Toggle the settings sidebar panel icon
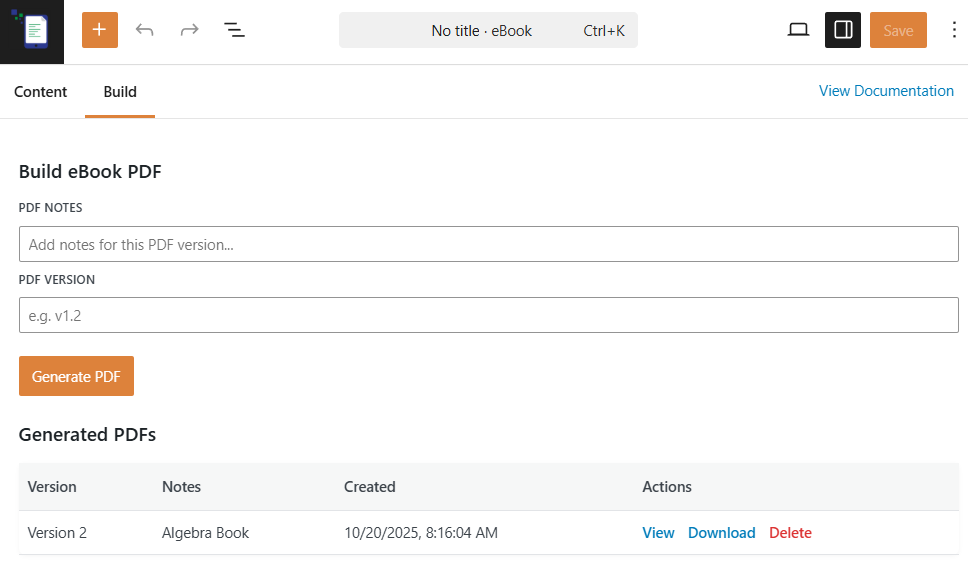 click(x=842, y=30)
